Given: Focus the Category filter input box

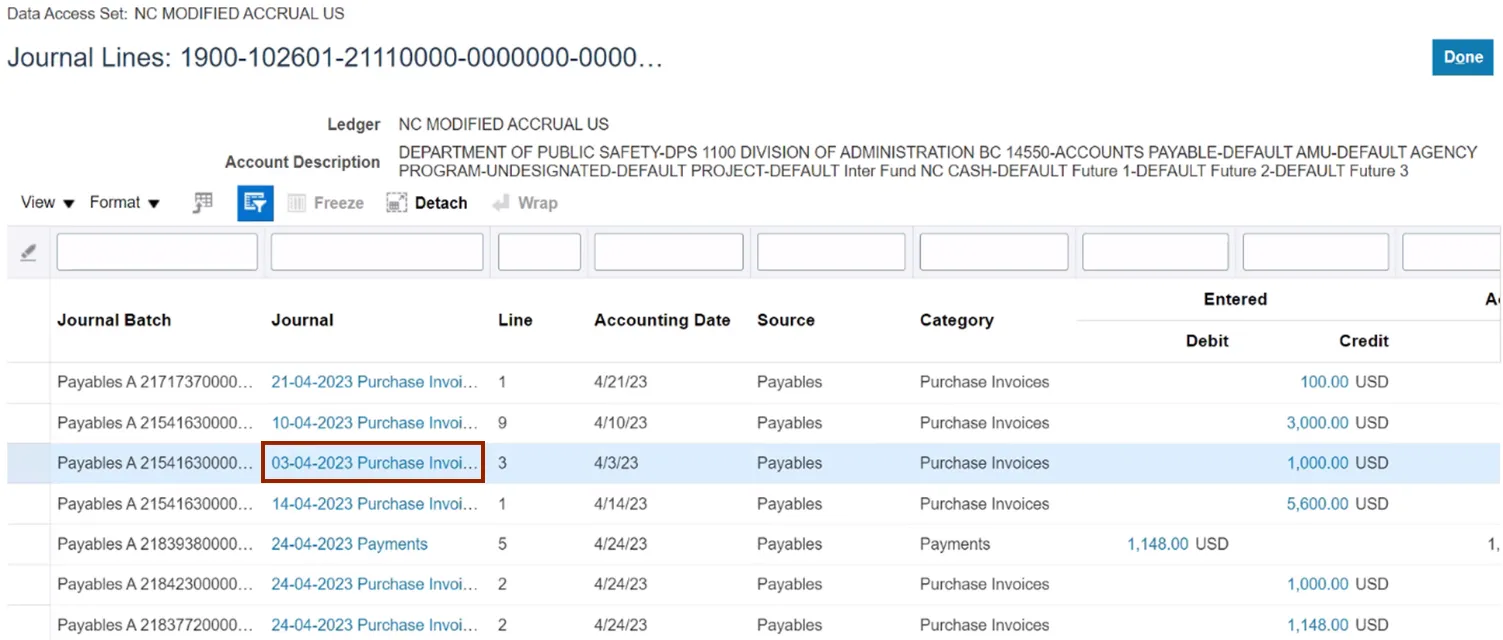Looking at the screenshot, I should [x=993, y=252].
